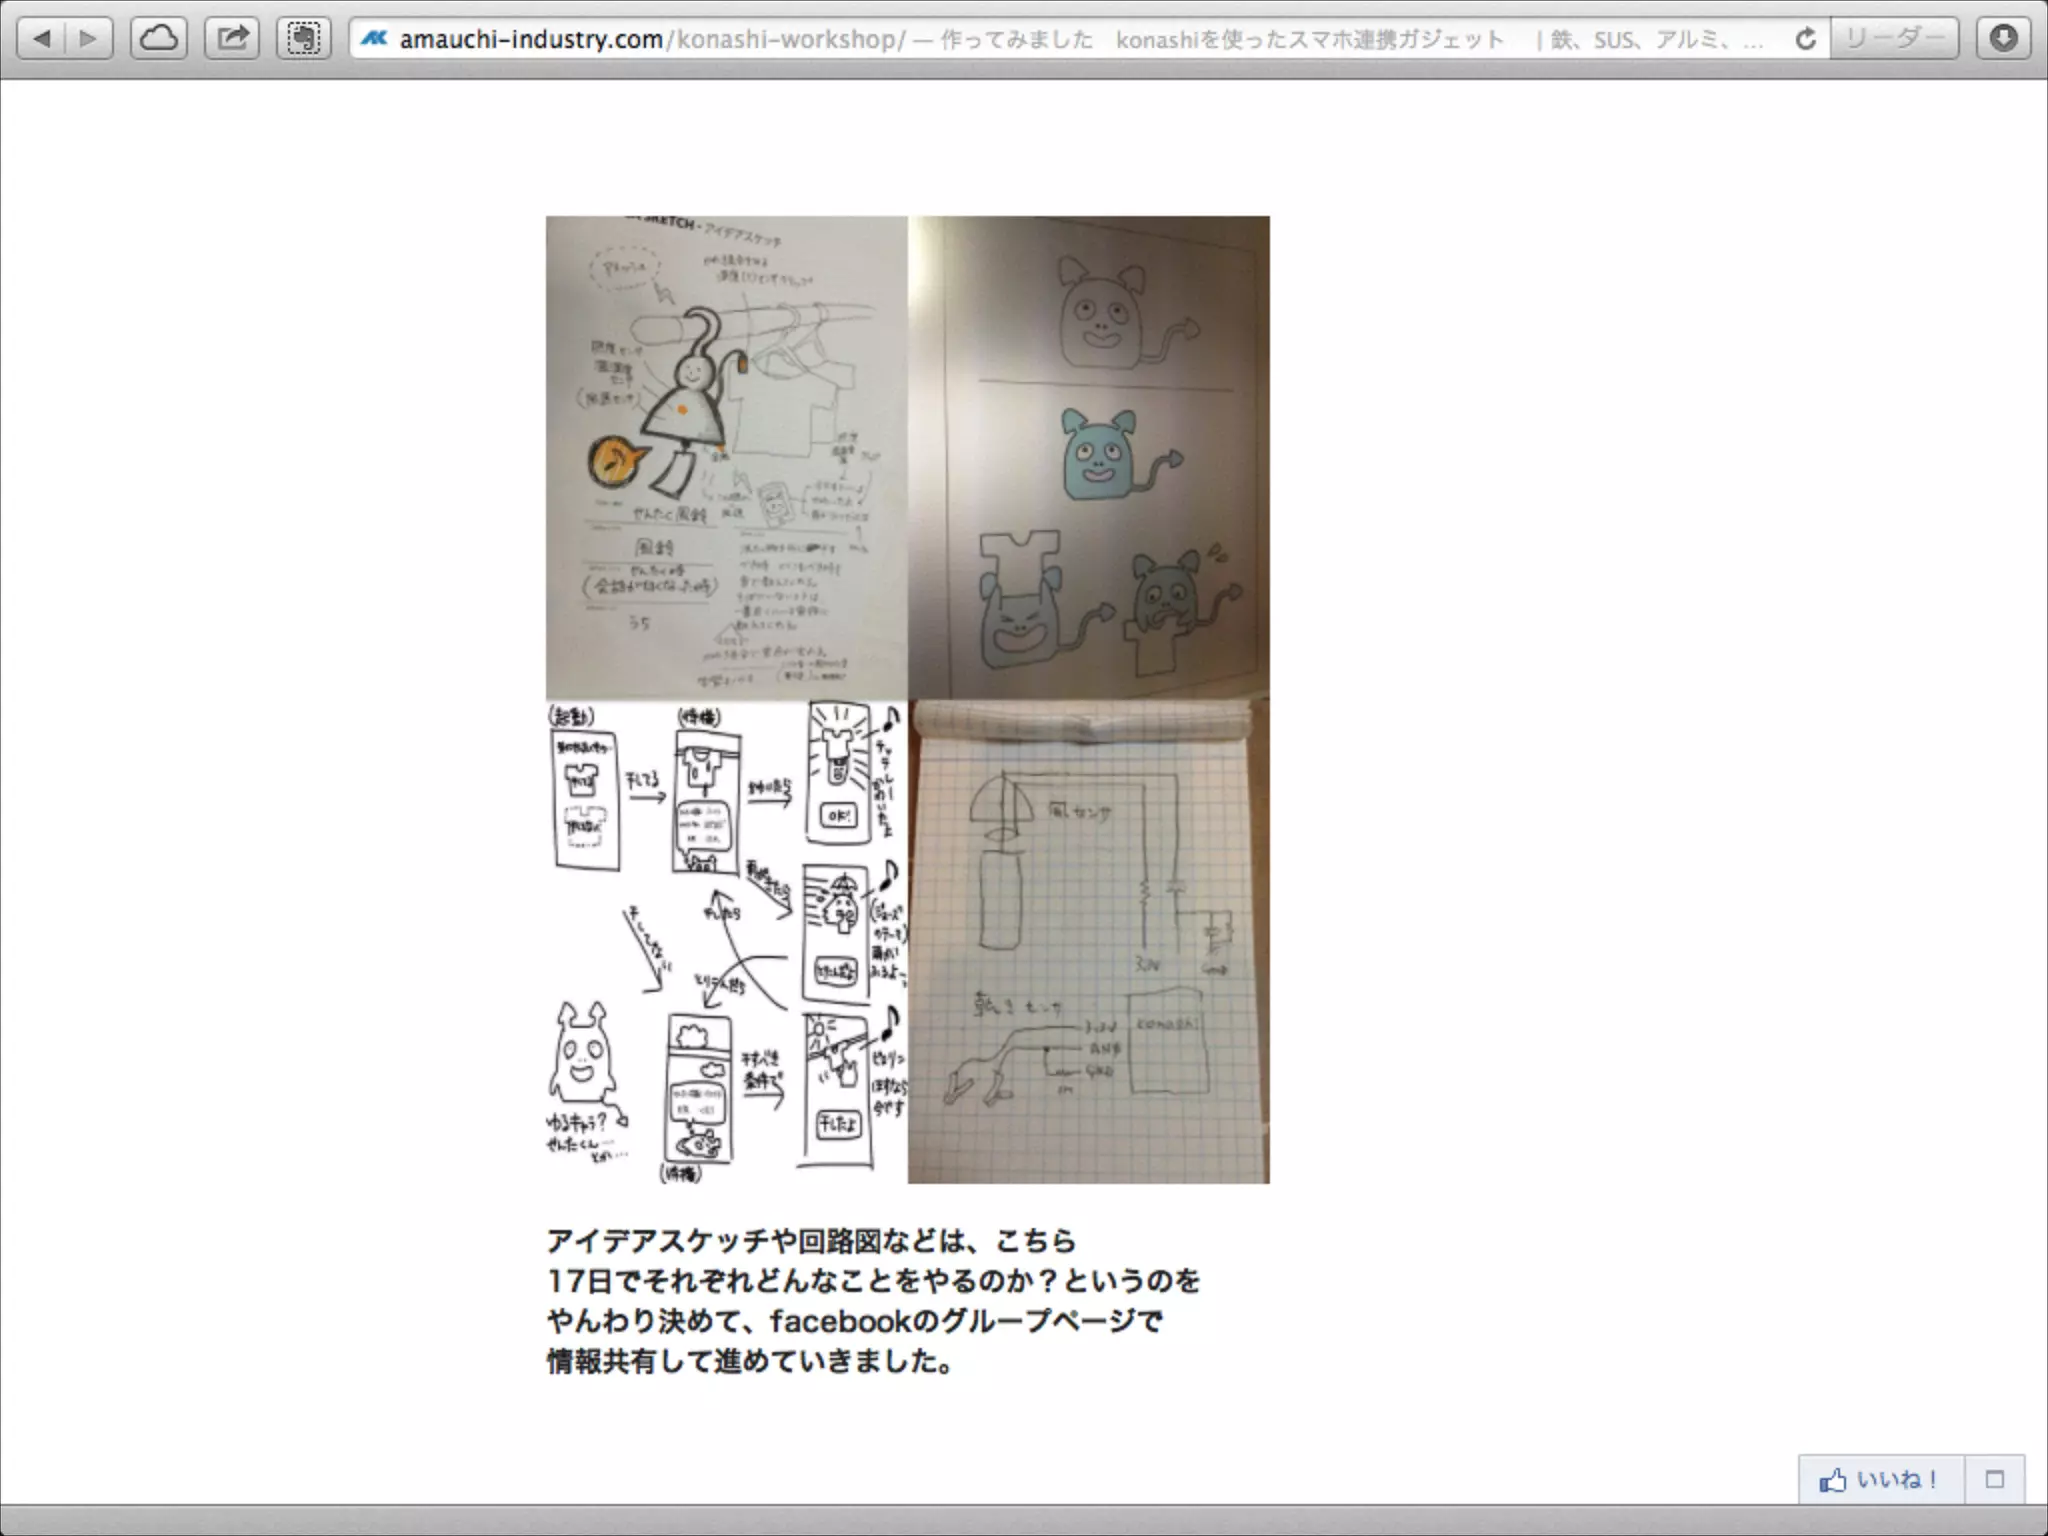The width and height of the screenshot is (2048, 1536).
Task: Click the amauchi-industry.com URL field
Action: (531, 39)
